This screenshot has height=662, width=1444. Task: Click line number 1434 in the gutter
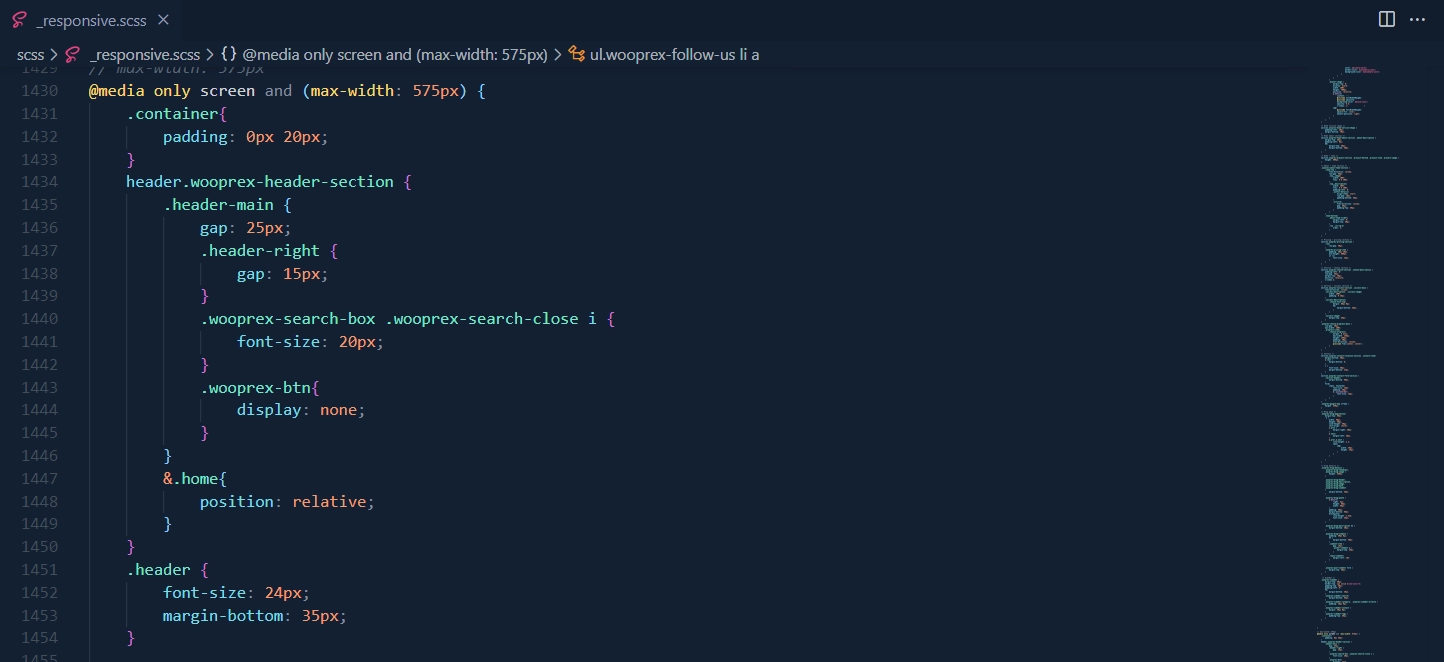[39, 182]
